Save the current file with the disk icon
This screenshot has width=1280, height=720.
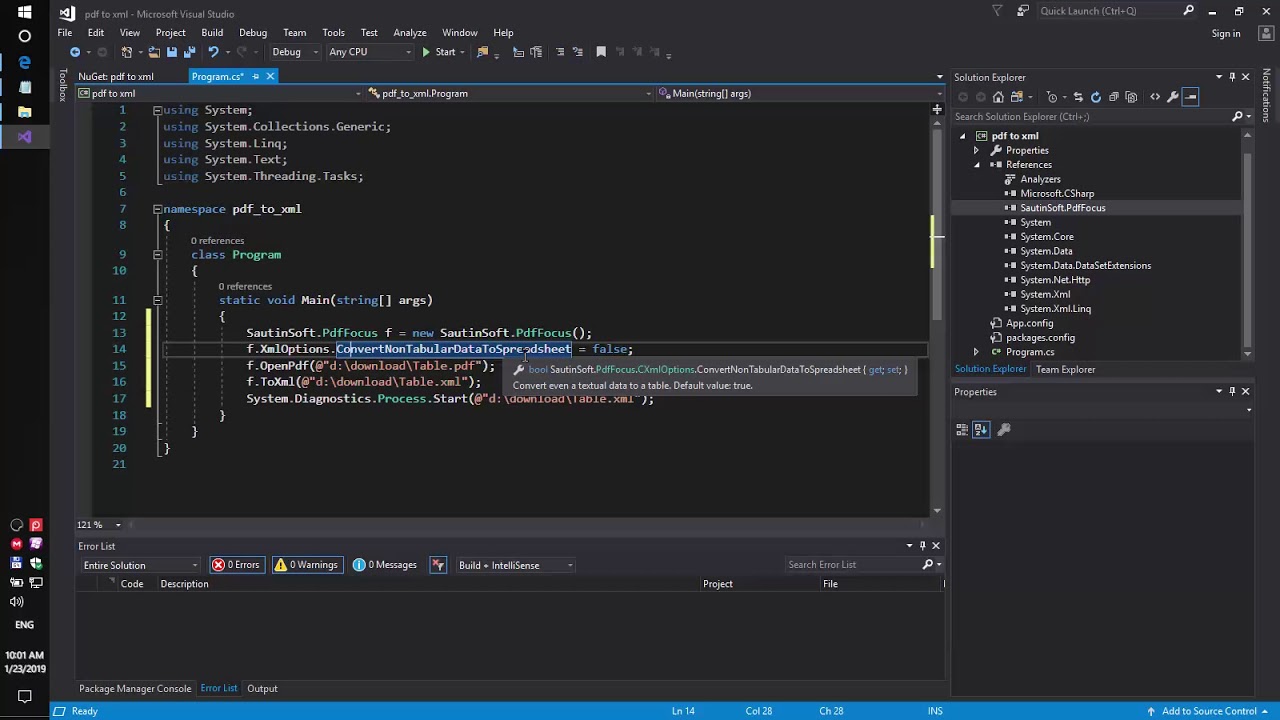pyautogui.click(x=171, y=52)
